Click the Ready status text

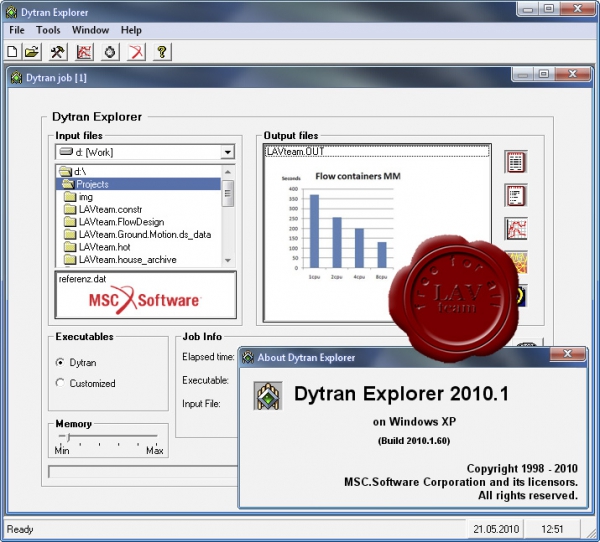coord(20,529)
